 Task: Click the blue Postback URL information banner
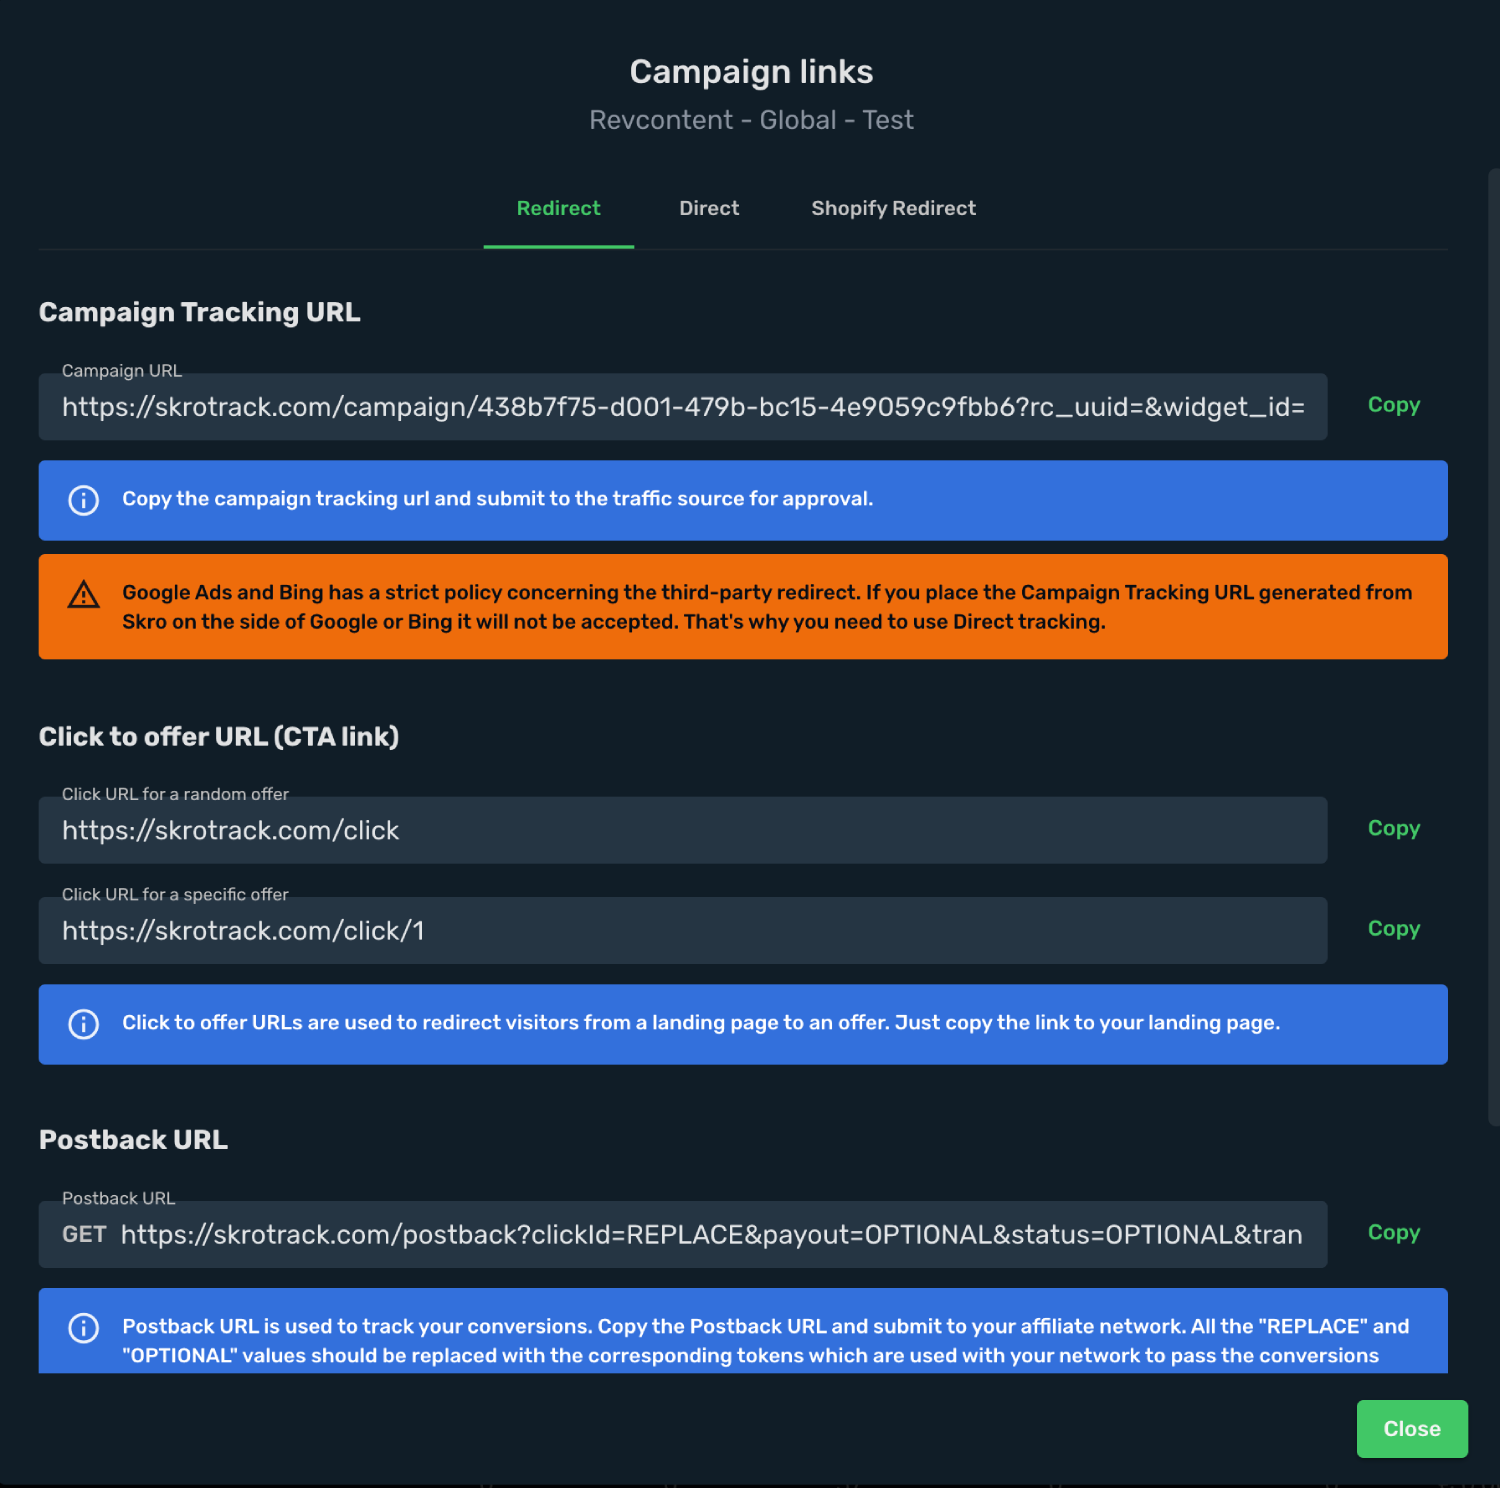coord(743,1331)
